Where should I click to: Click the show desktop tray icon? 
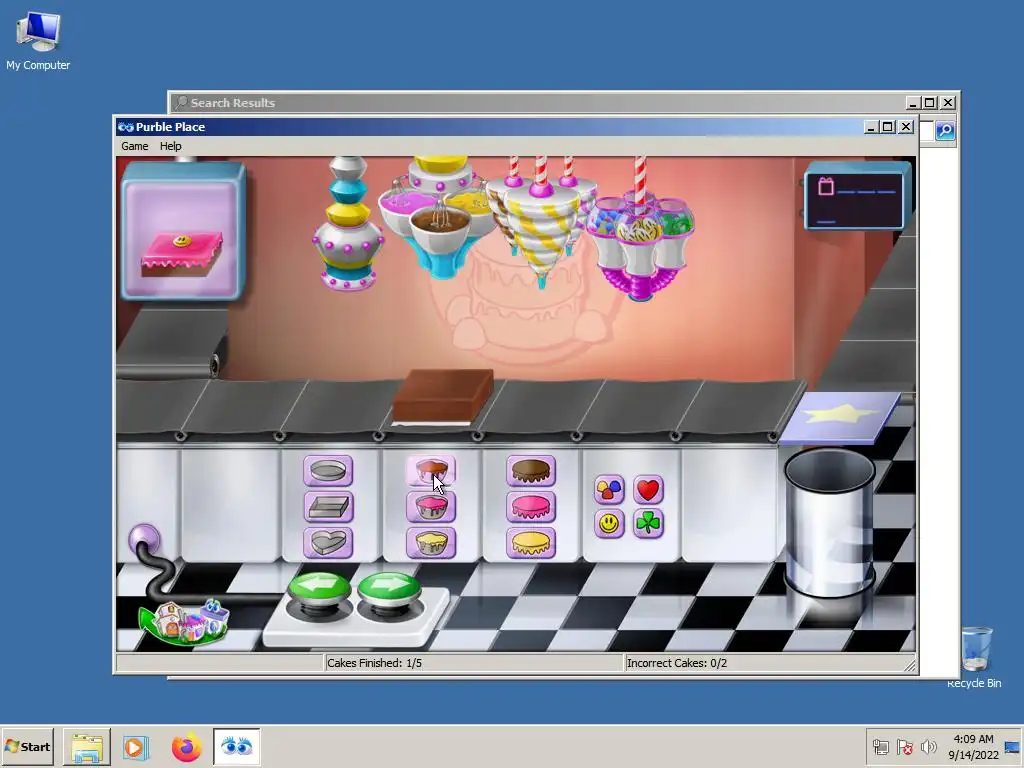[1013, 746]
